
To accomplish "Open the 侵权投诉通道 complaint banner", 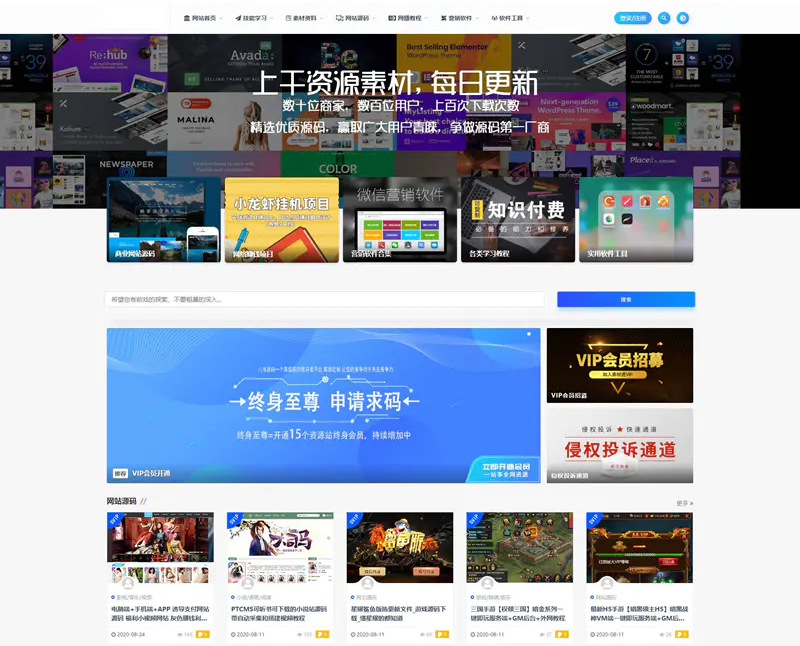I will tap(619, 445).
